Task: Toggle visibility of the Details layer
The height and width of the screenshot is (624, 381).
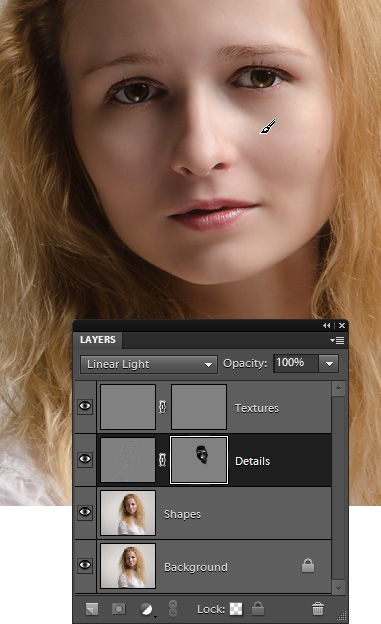Action: pos(85,459)
